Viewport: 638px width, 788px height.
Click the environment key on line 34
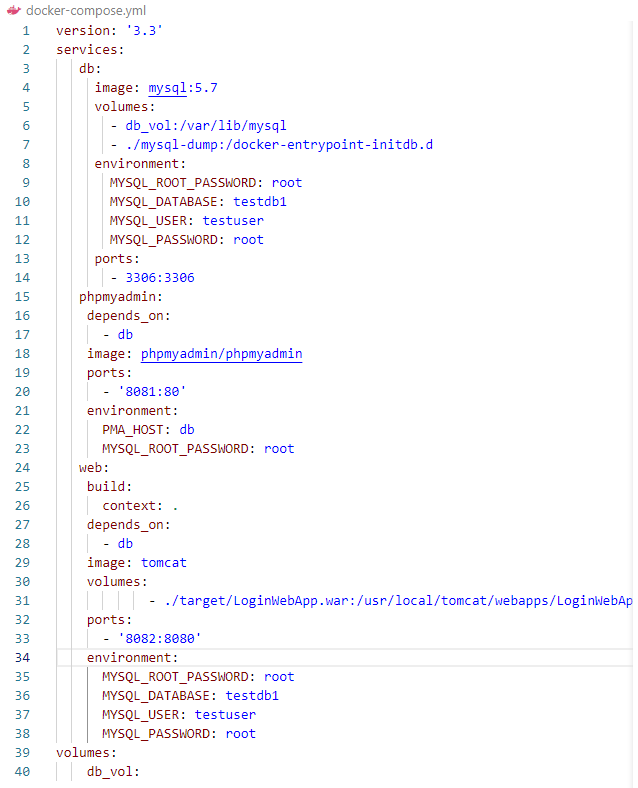point(129,658)
